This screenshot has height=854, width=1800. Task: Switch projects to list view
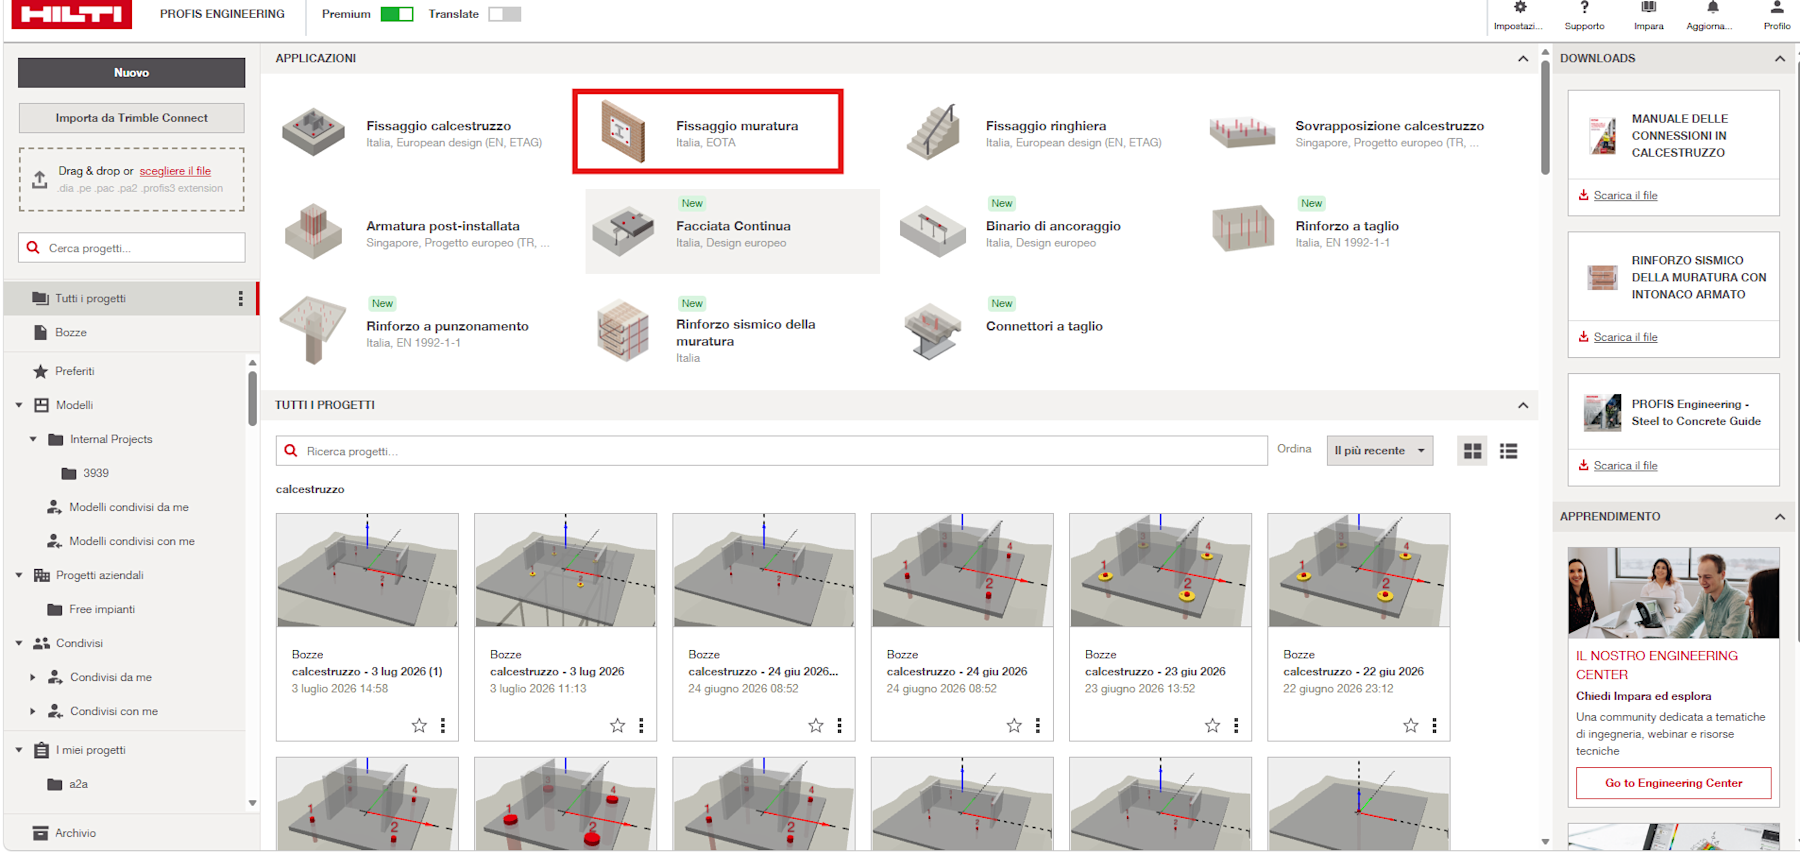pyautogui.click(x=1508, y=451)
